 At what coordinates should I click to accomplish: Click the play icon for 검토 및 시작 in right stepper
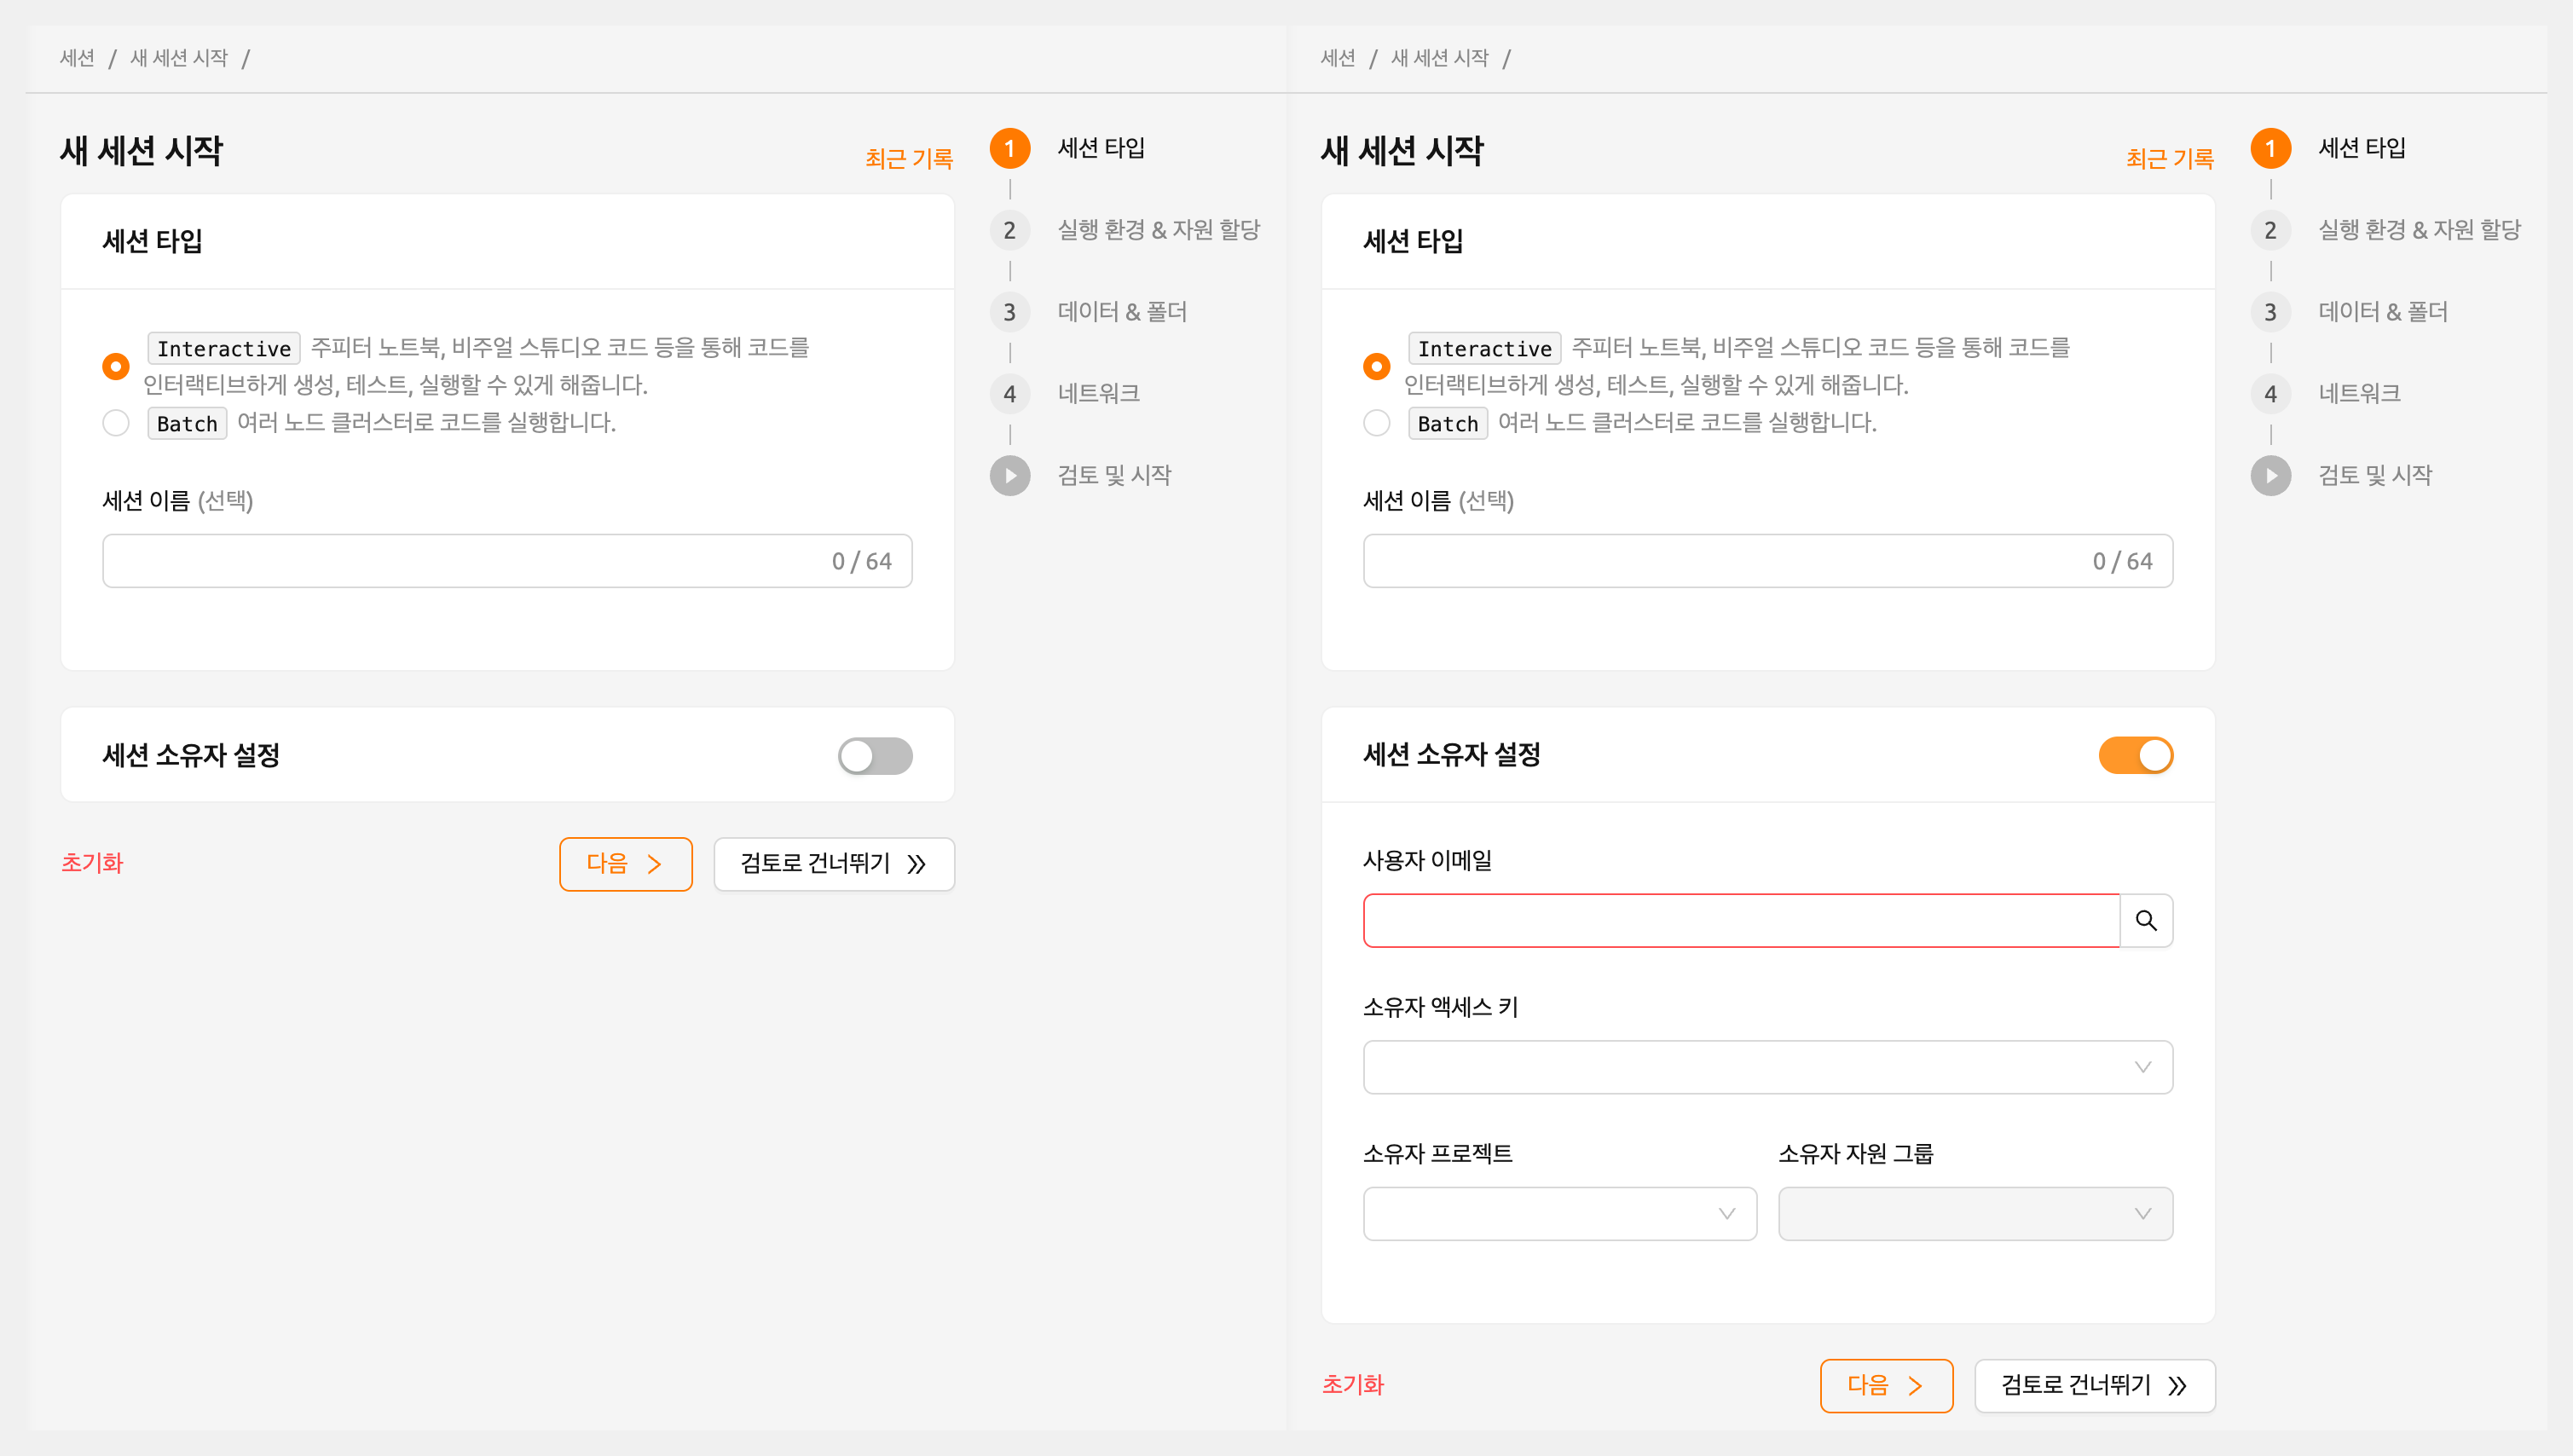(2271, 476)
